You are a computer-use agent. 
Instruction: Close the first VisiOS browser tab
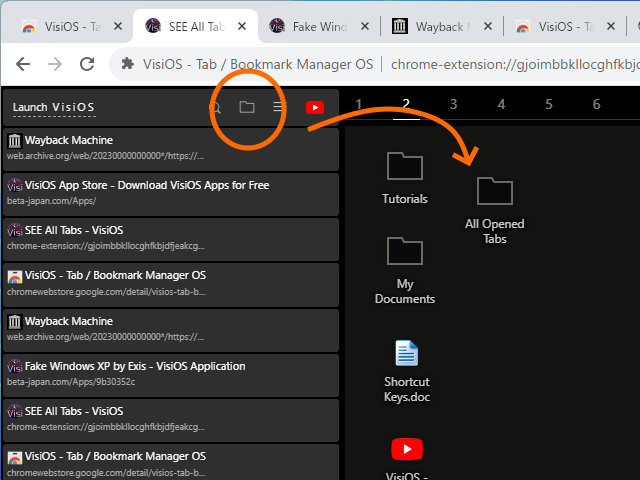118,27
